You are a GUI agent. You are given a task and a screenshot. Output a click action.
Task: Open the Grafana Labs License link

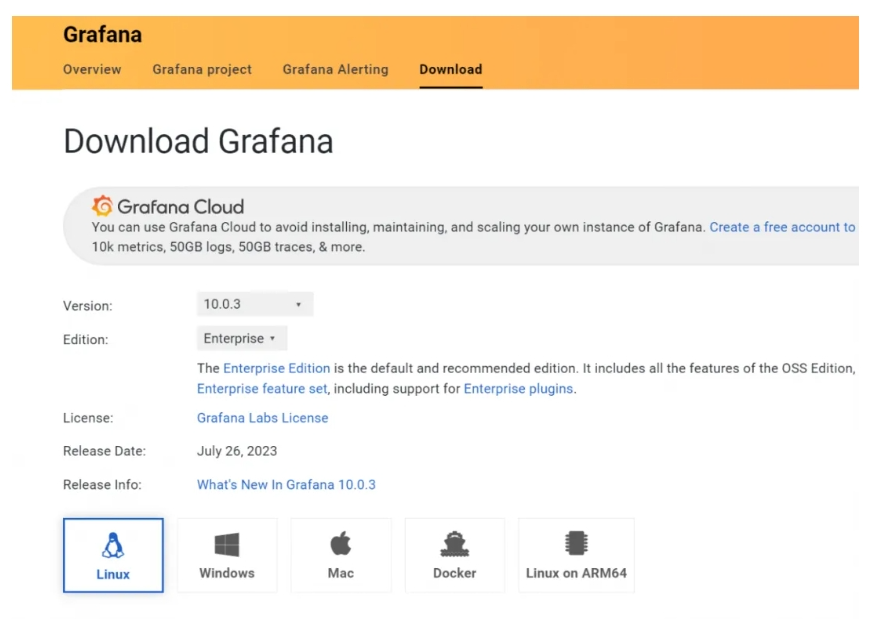pyautogui.click(x=262, y=418)
